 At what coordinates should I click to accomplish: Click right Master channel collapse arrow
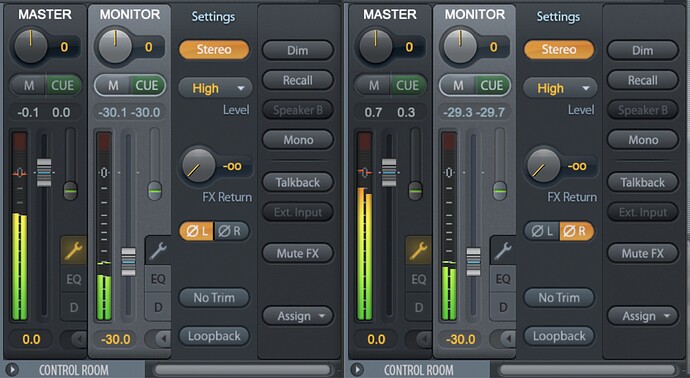(x=423, y=339)
